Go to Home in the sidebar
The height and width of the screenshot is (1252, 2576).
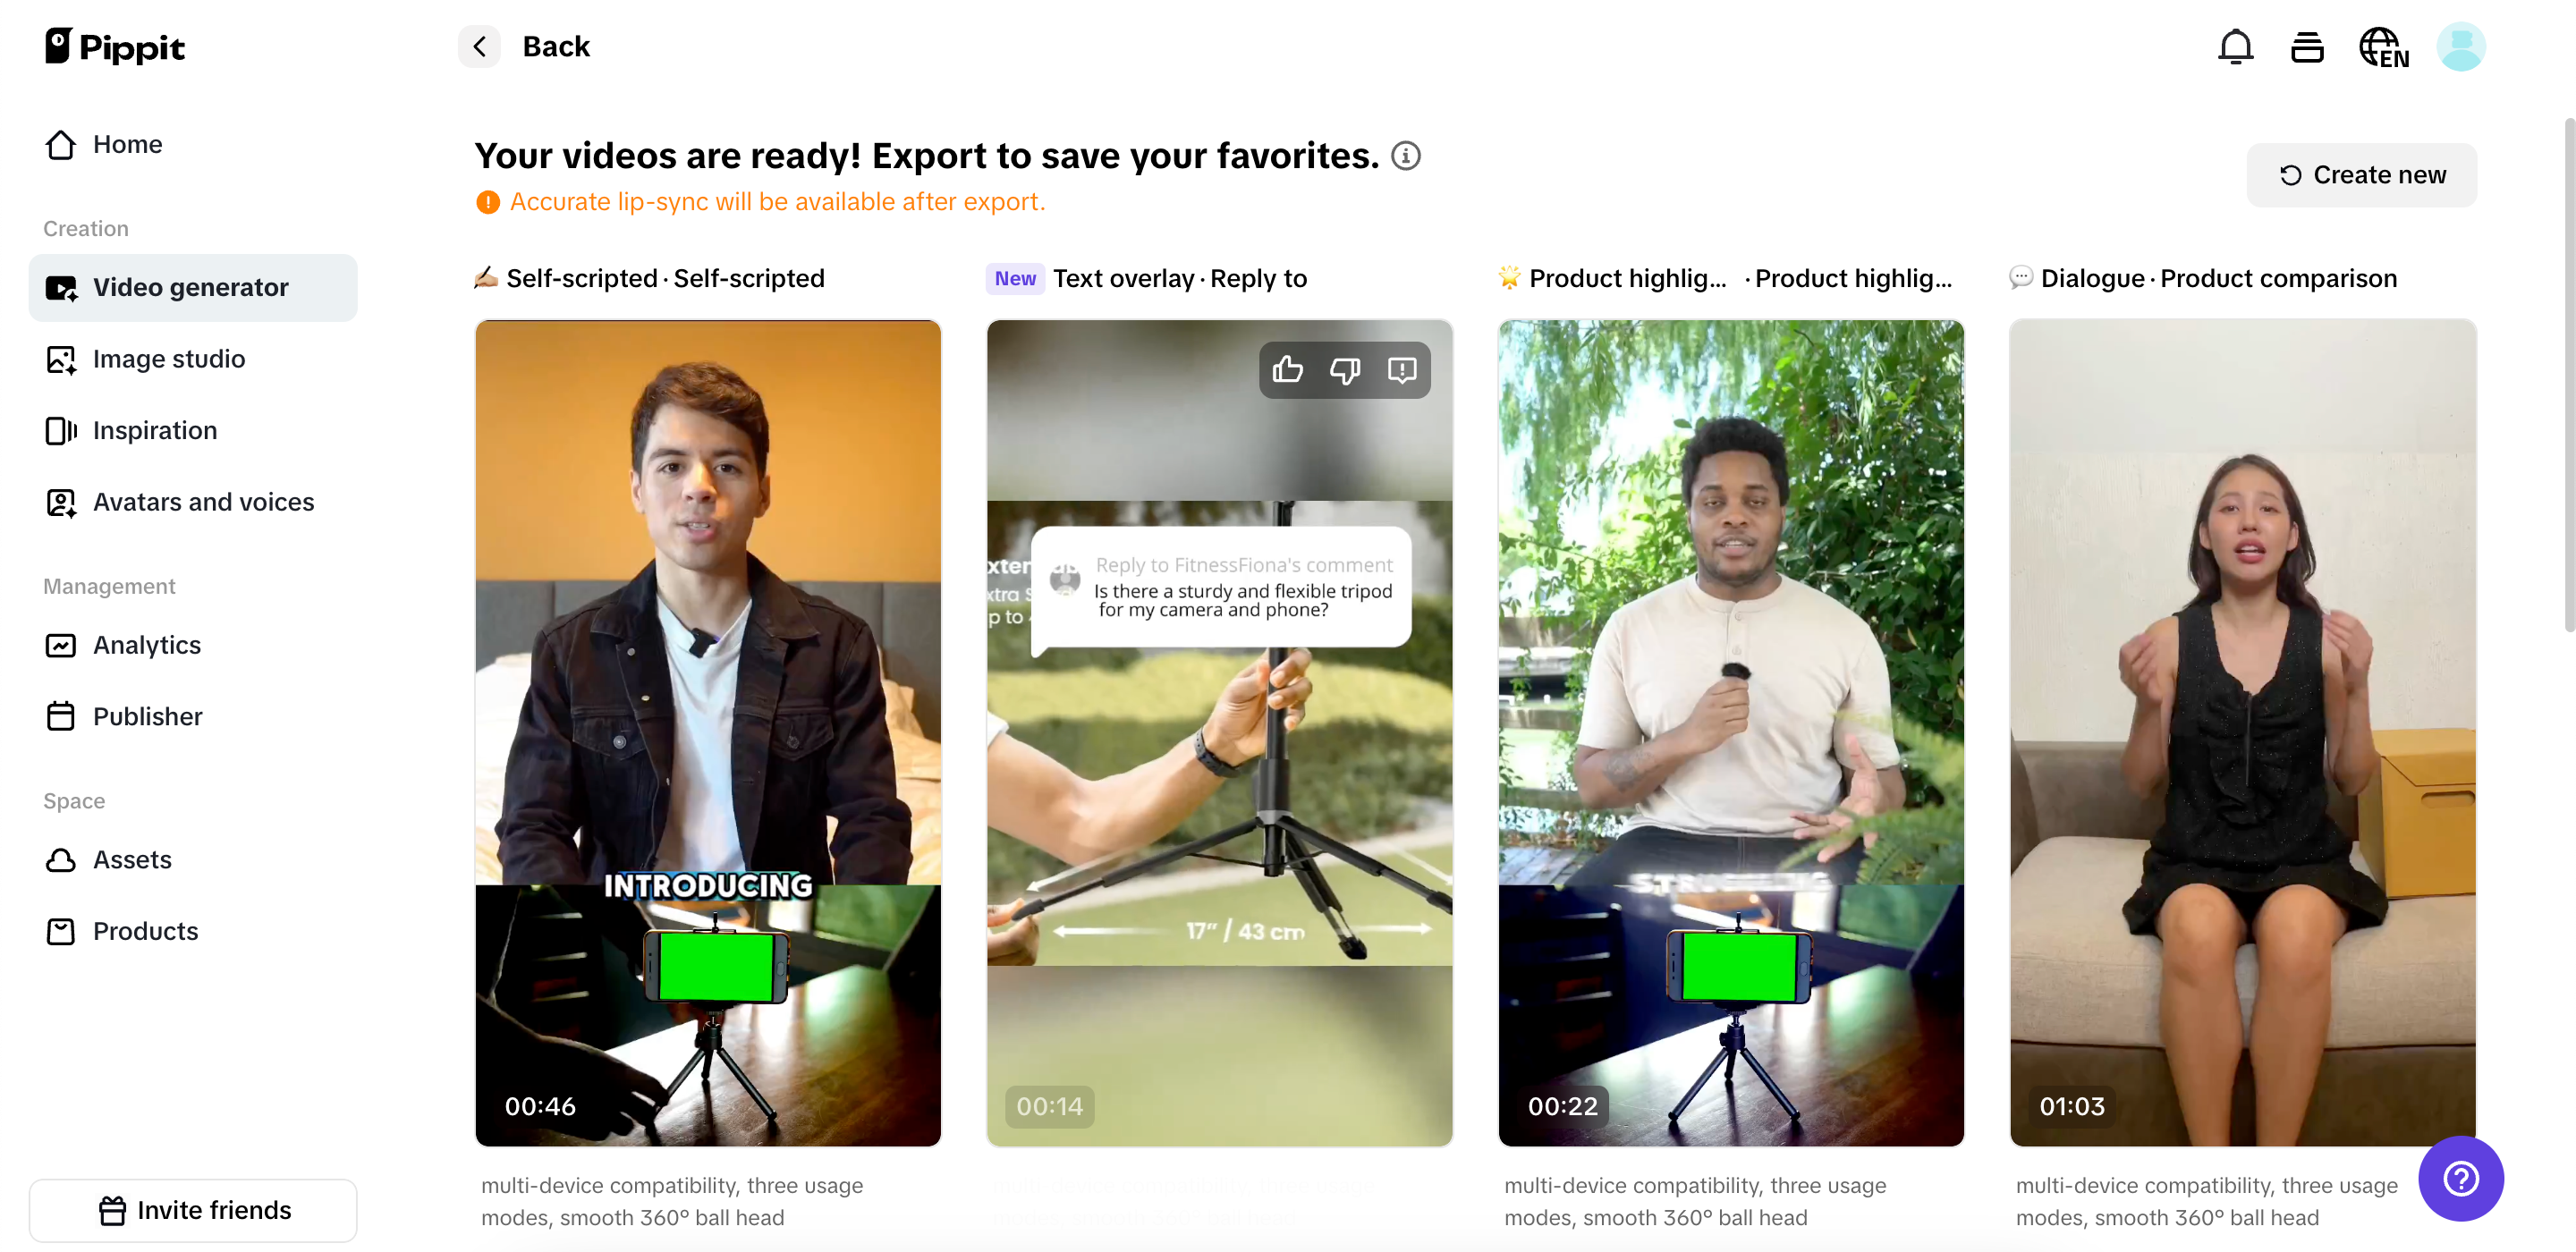tap(127, 144)
